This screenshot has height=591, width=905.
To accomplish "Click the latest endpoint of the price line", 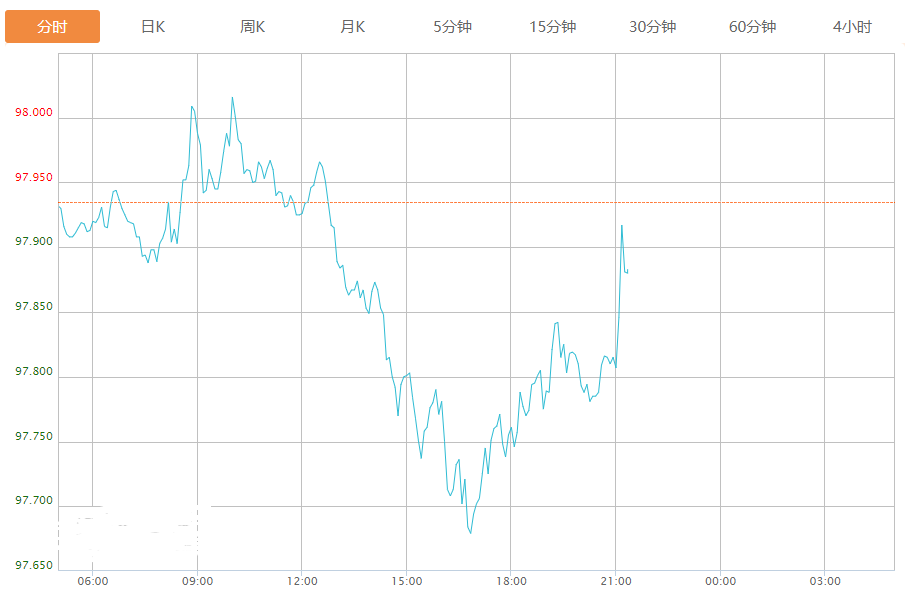I will pyautogui.click(x=627, y=270).
